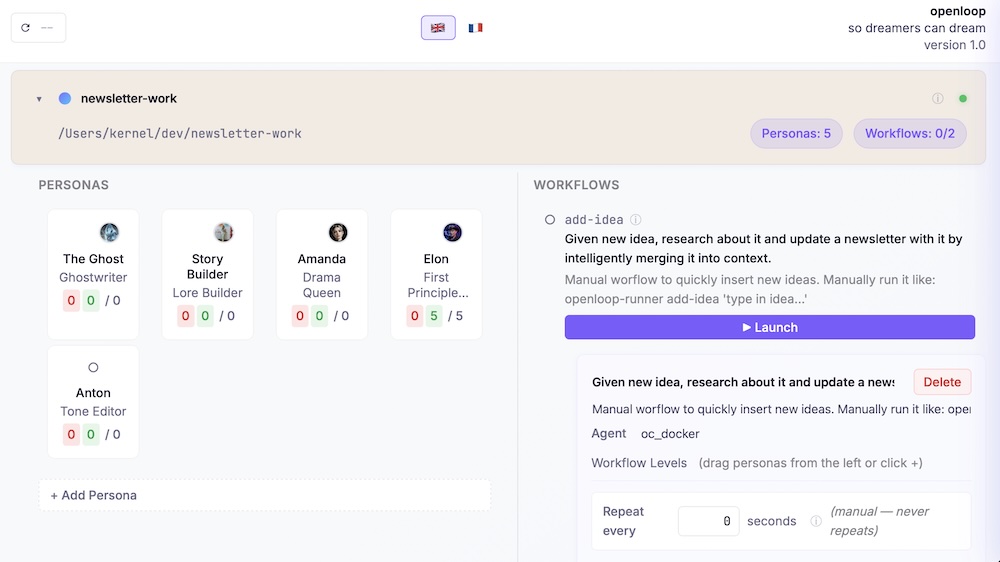Viewport: 1000px width, 562px height.
Task: Select The Ghost persona name
Action: pyautogui.click(x=93, y=259)
